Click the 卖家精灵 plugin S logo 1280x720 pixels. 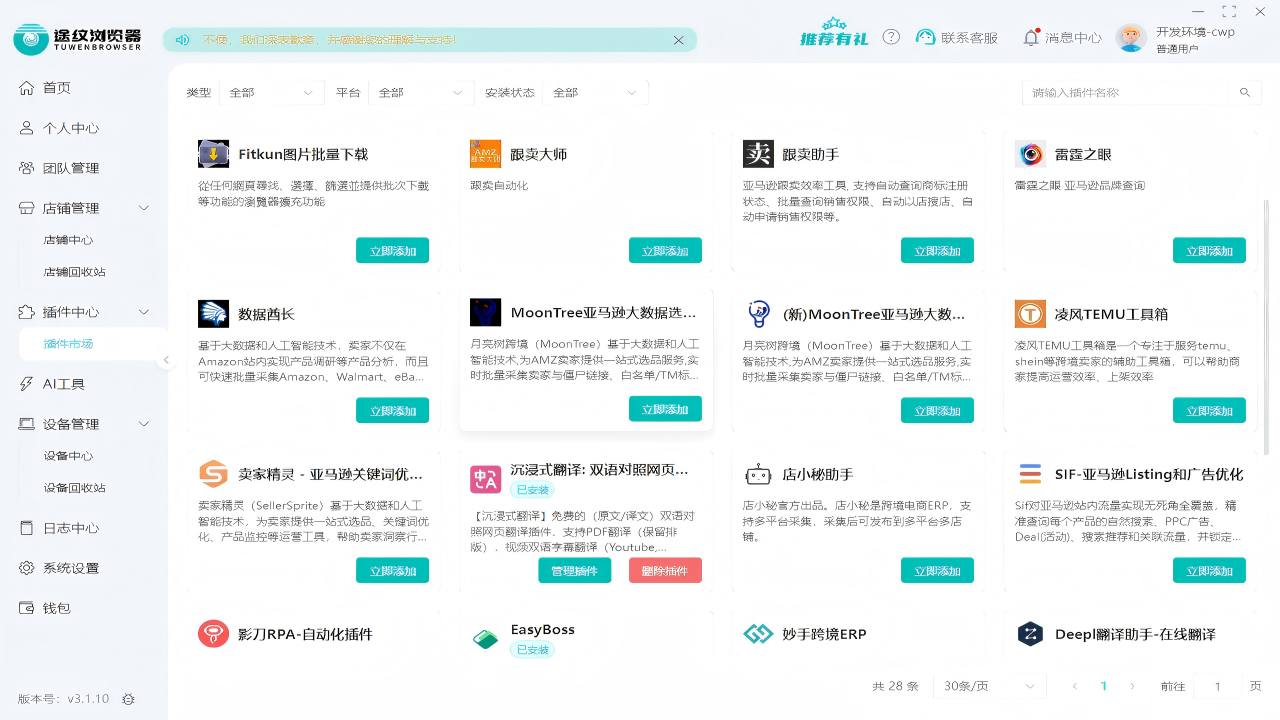pos(213,474)
